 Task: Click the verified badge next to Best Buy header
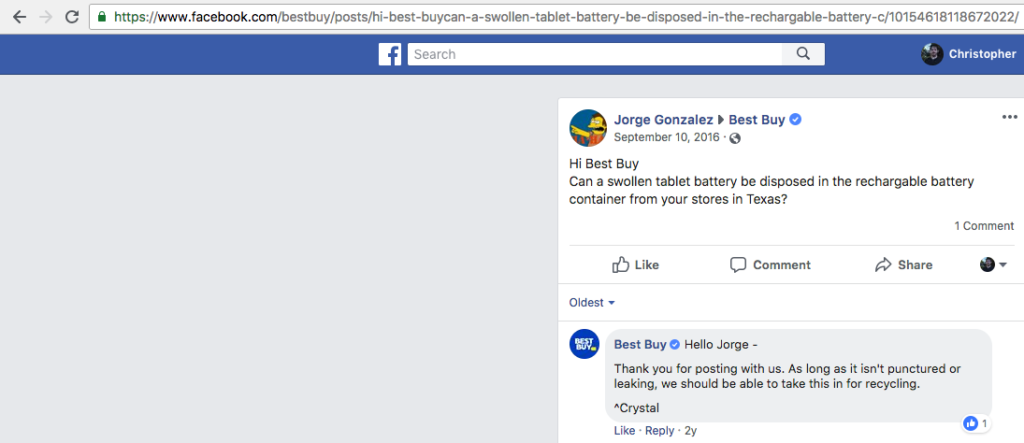(795, 120)
